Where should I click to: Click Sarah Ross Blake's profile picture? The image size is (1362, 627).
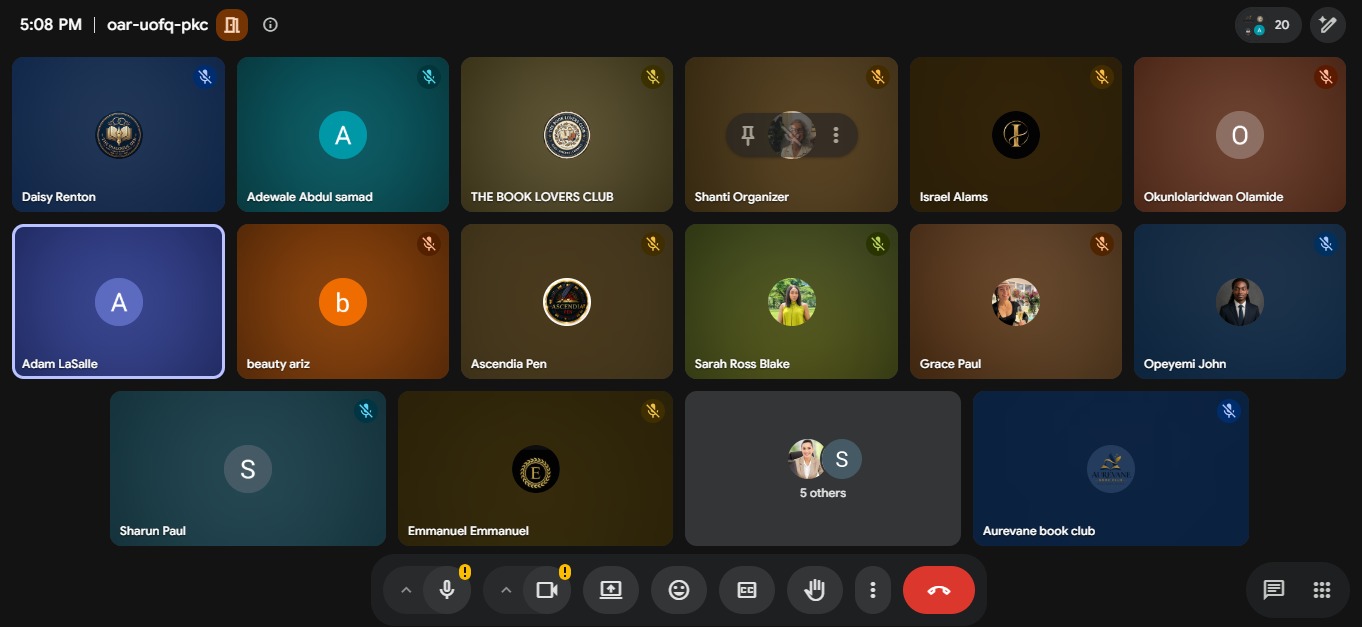(792, 302)
